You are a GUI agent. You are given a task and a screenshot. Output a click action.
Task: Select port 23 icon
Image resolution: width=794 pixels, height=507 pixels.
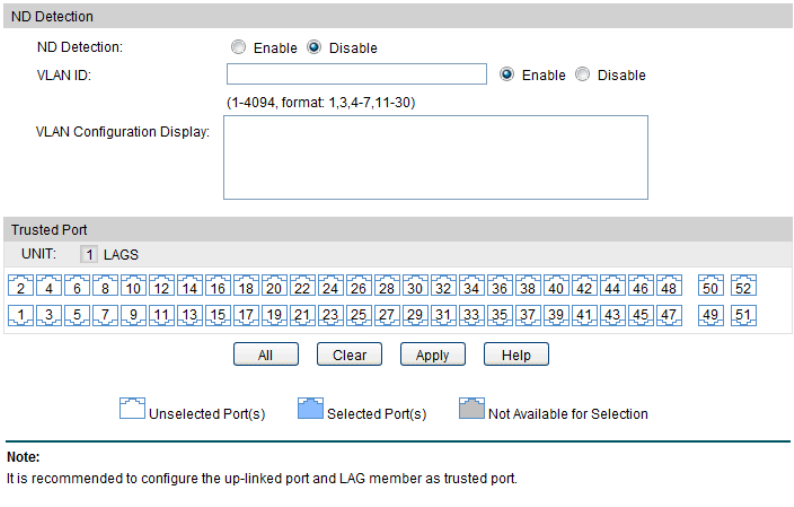pos(331,315)
